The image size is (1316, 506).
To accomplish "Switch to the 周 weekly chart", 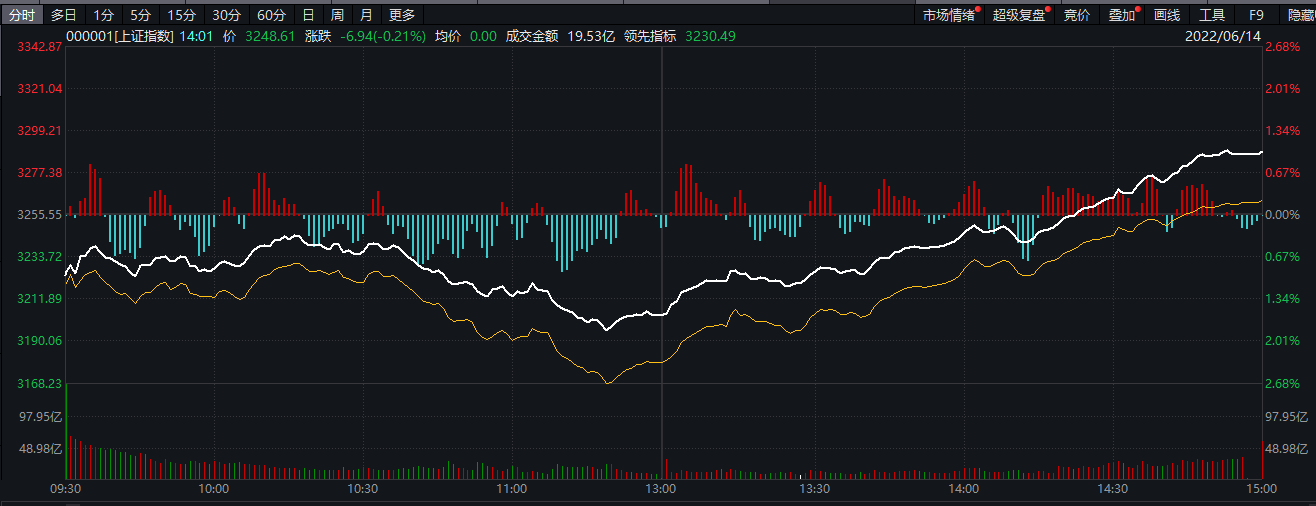I will point(337,15).
